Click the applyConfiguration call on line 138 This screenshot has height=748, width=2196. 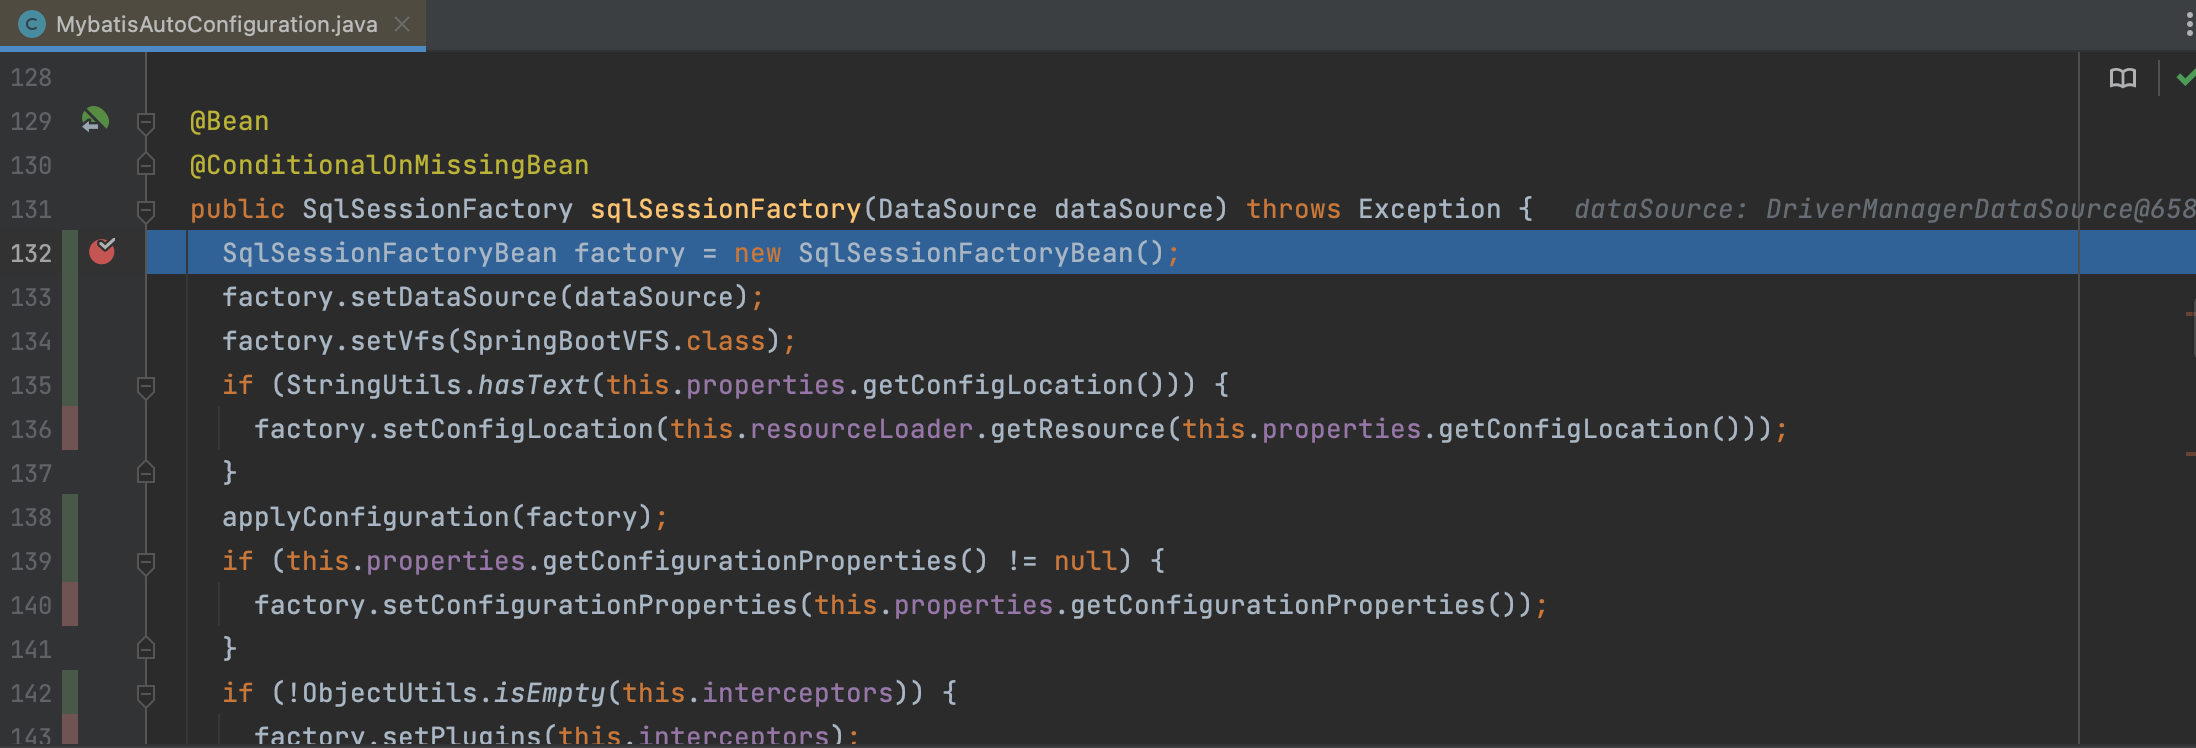pyautogui.click(x=365, y=517)
